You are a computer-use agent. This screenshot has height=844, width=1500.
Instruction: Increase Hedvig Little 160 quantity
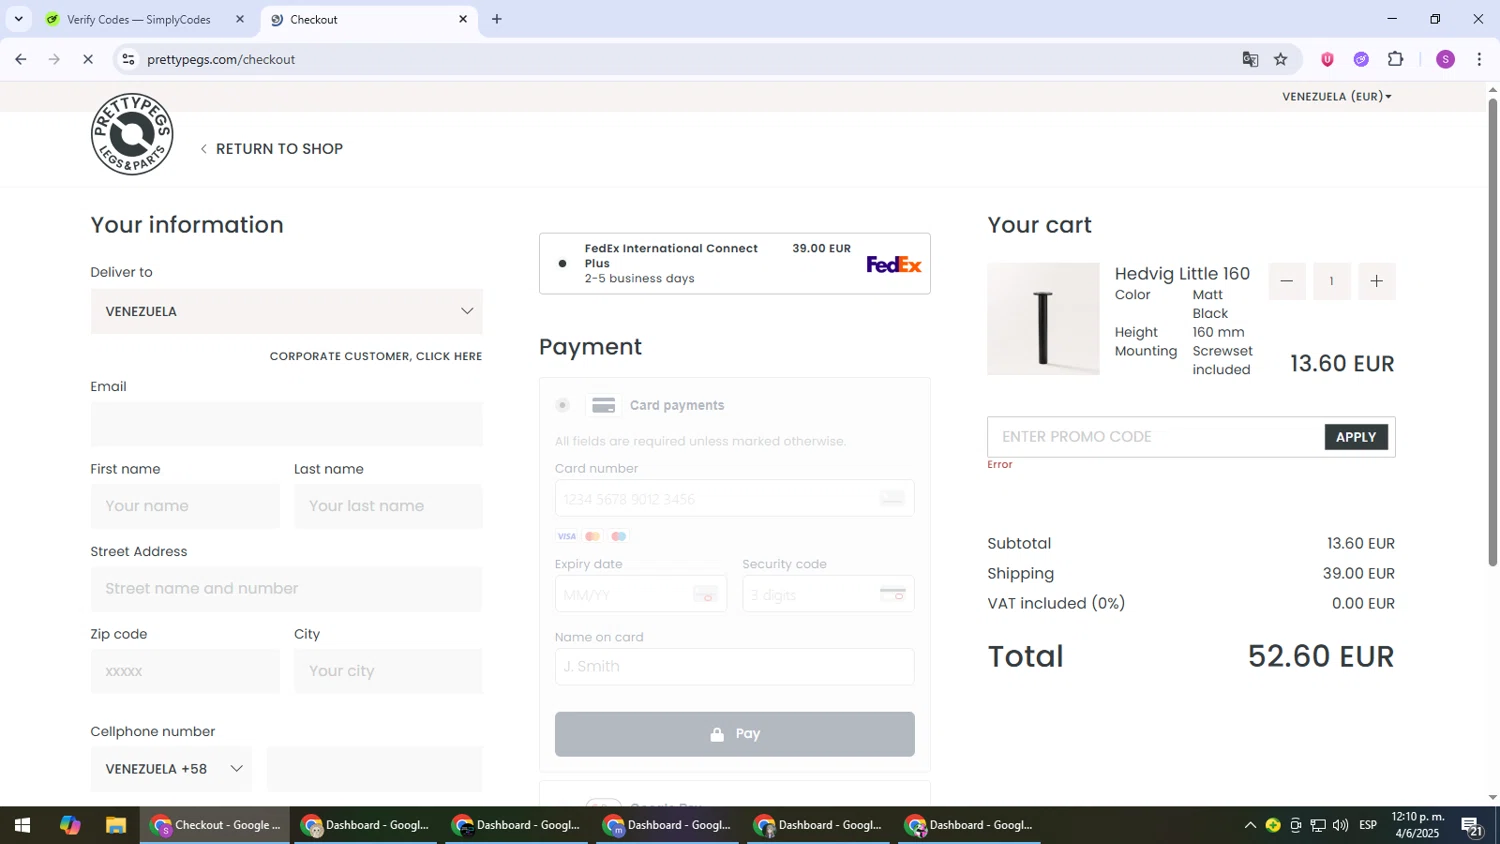click(1376, 281)
